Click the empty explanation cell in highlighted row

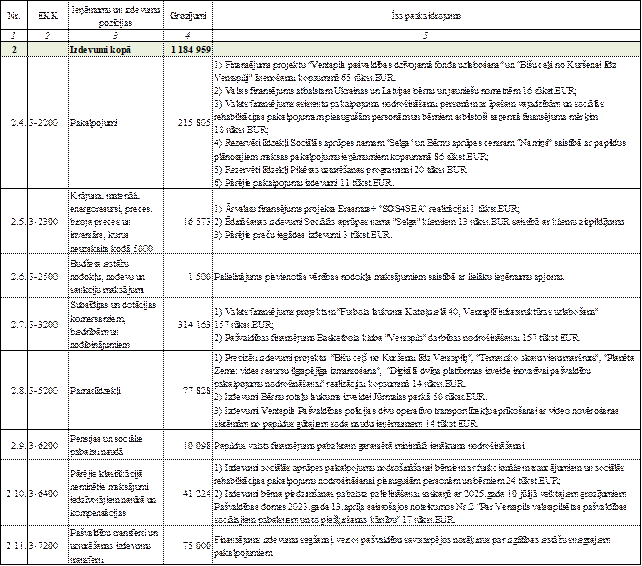pyautogui.click(x=426, y=49)
